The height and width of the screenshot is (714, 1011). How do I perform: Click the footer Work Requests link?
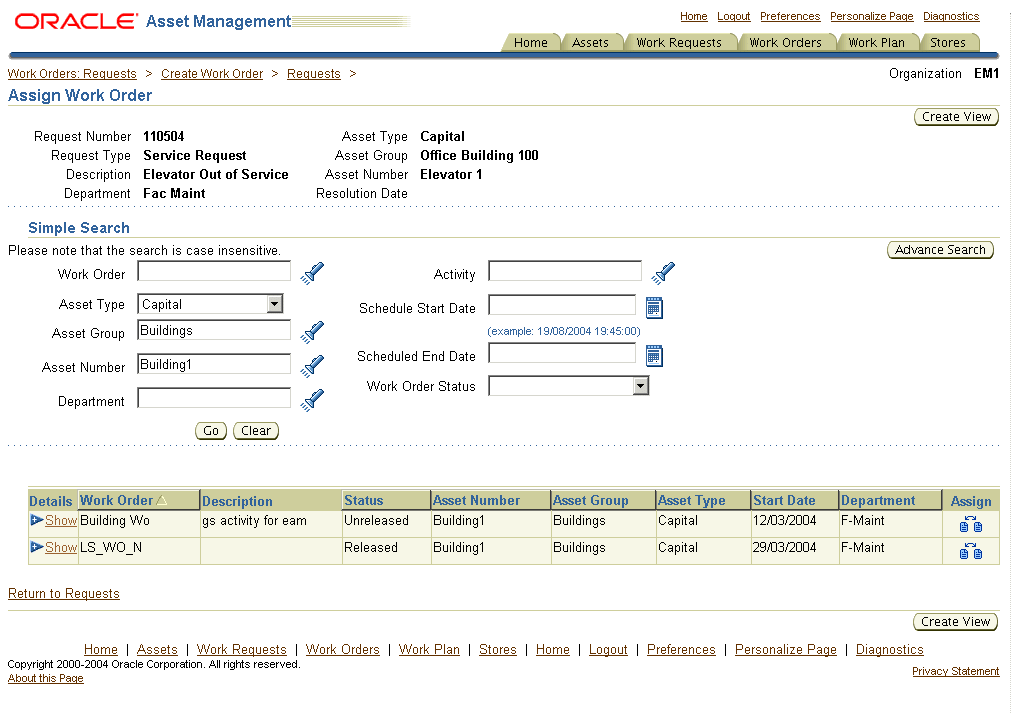pyautogui.click(x=242, y=650)
